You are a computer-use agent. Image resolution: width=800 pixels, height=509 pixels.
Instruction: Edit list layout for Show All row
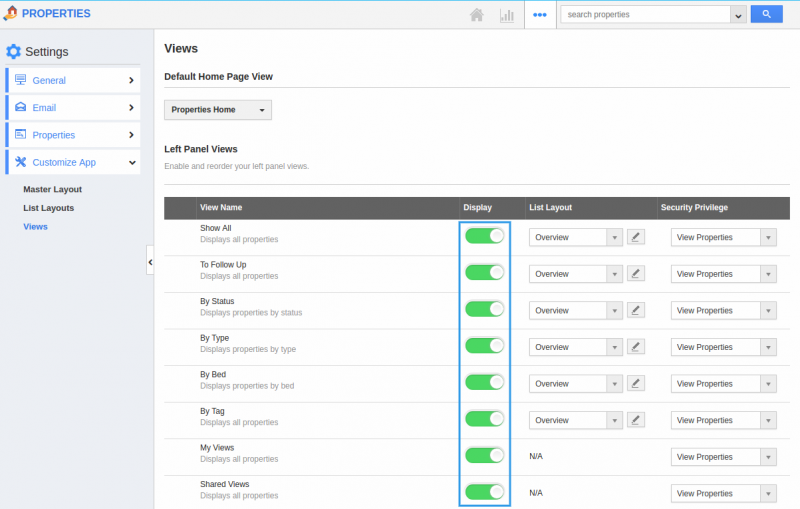[636, 237]
